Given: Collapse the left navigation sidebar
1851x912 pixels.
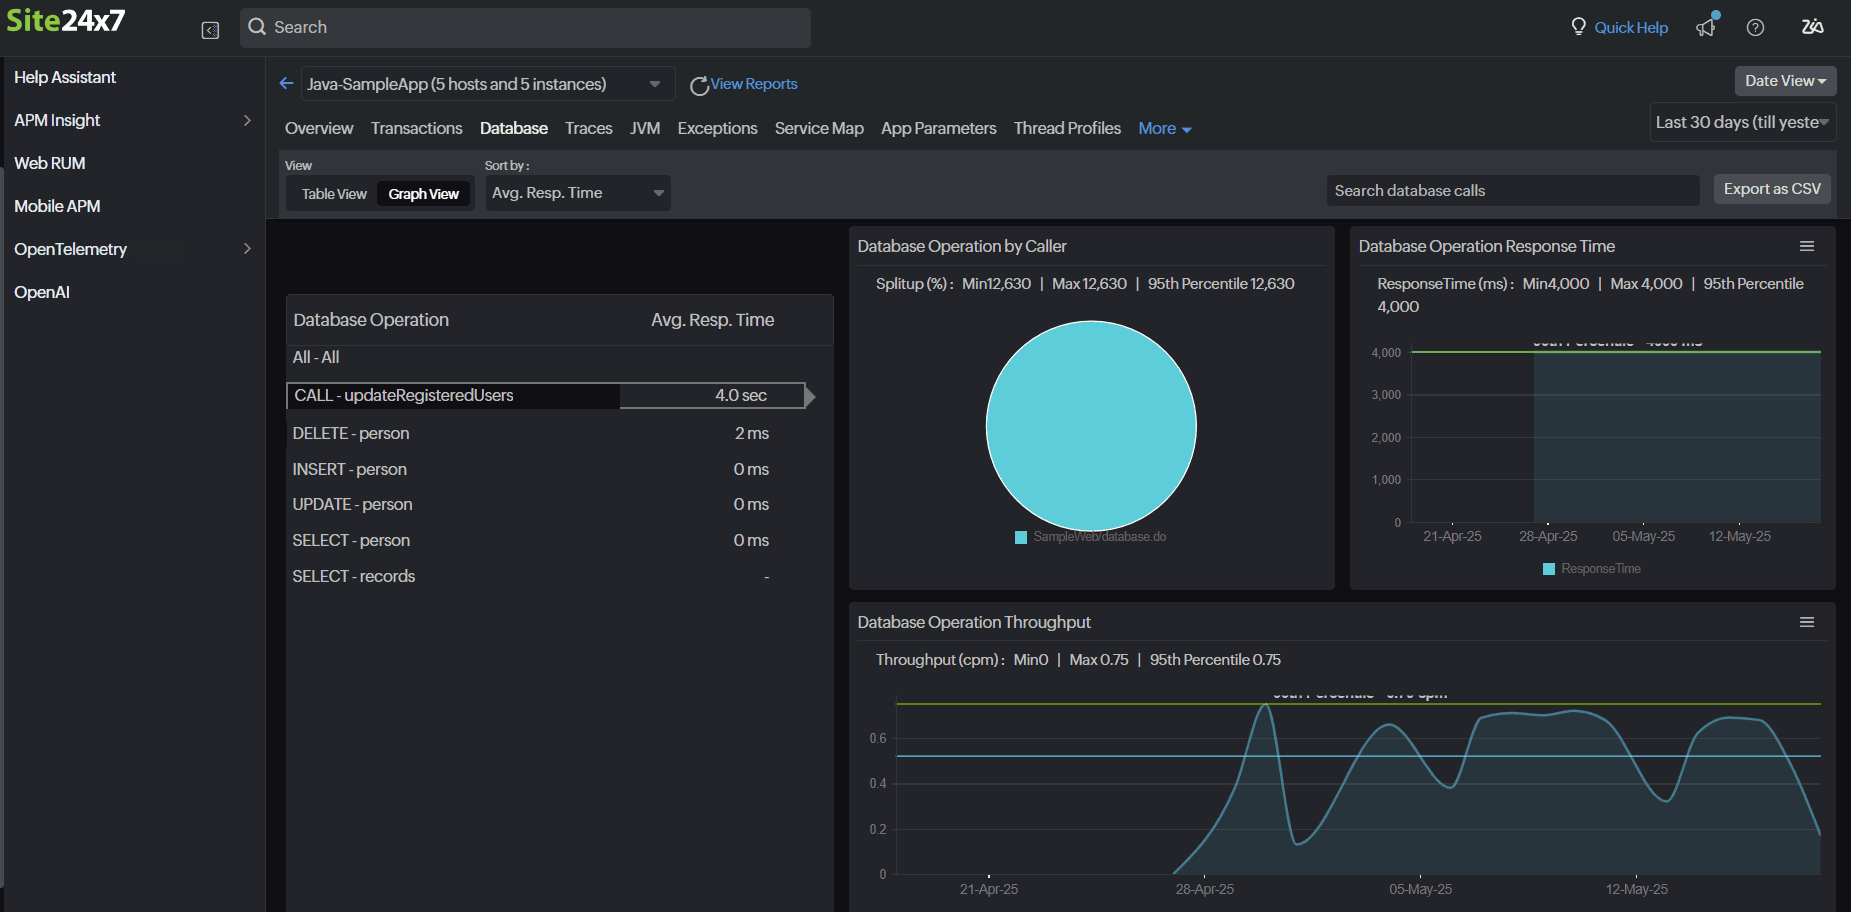Looking at the screenshot, I should click(210, 30).
